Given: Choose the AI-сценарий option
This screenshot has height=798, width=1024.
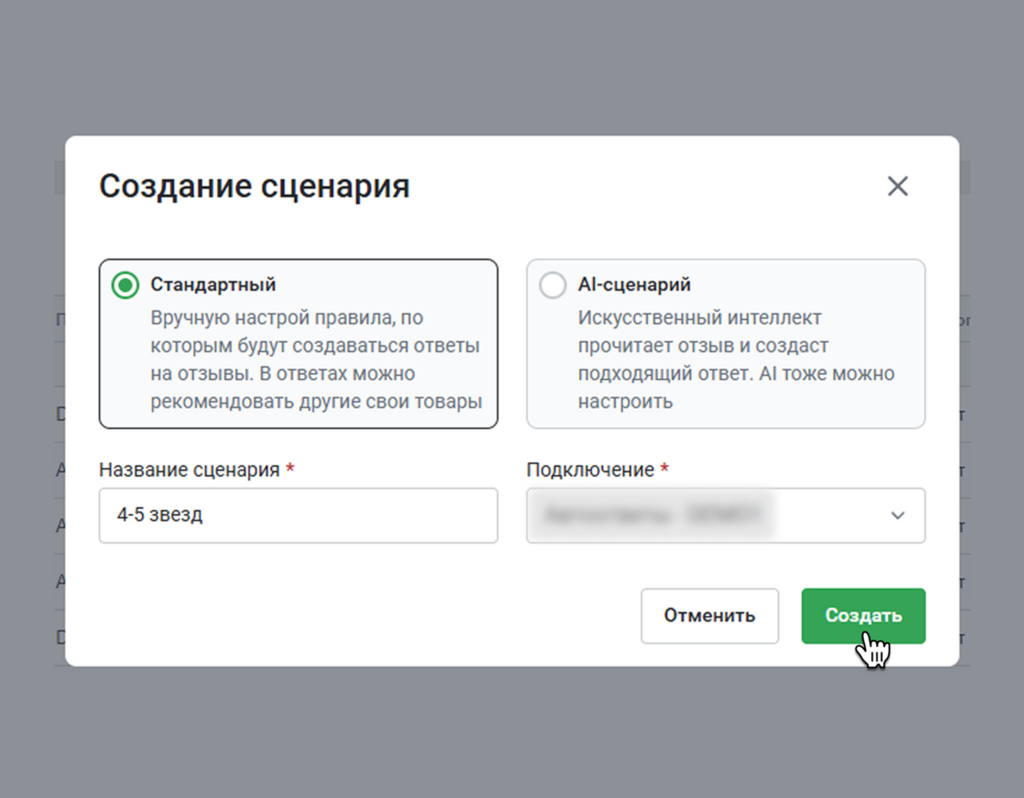Looking at the screenshot, I should [552, 285].
